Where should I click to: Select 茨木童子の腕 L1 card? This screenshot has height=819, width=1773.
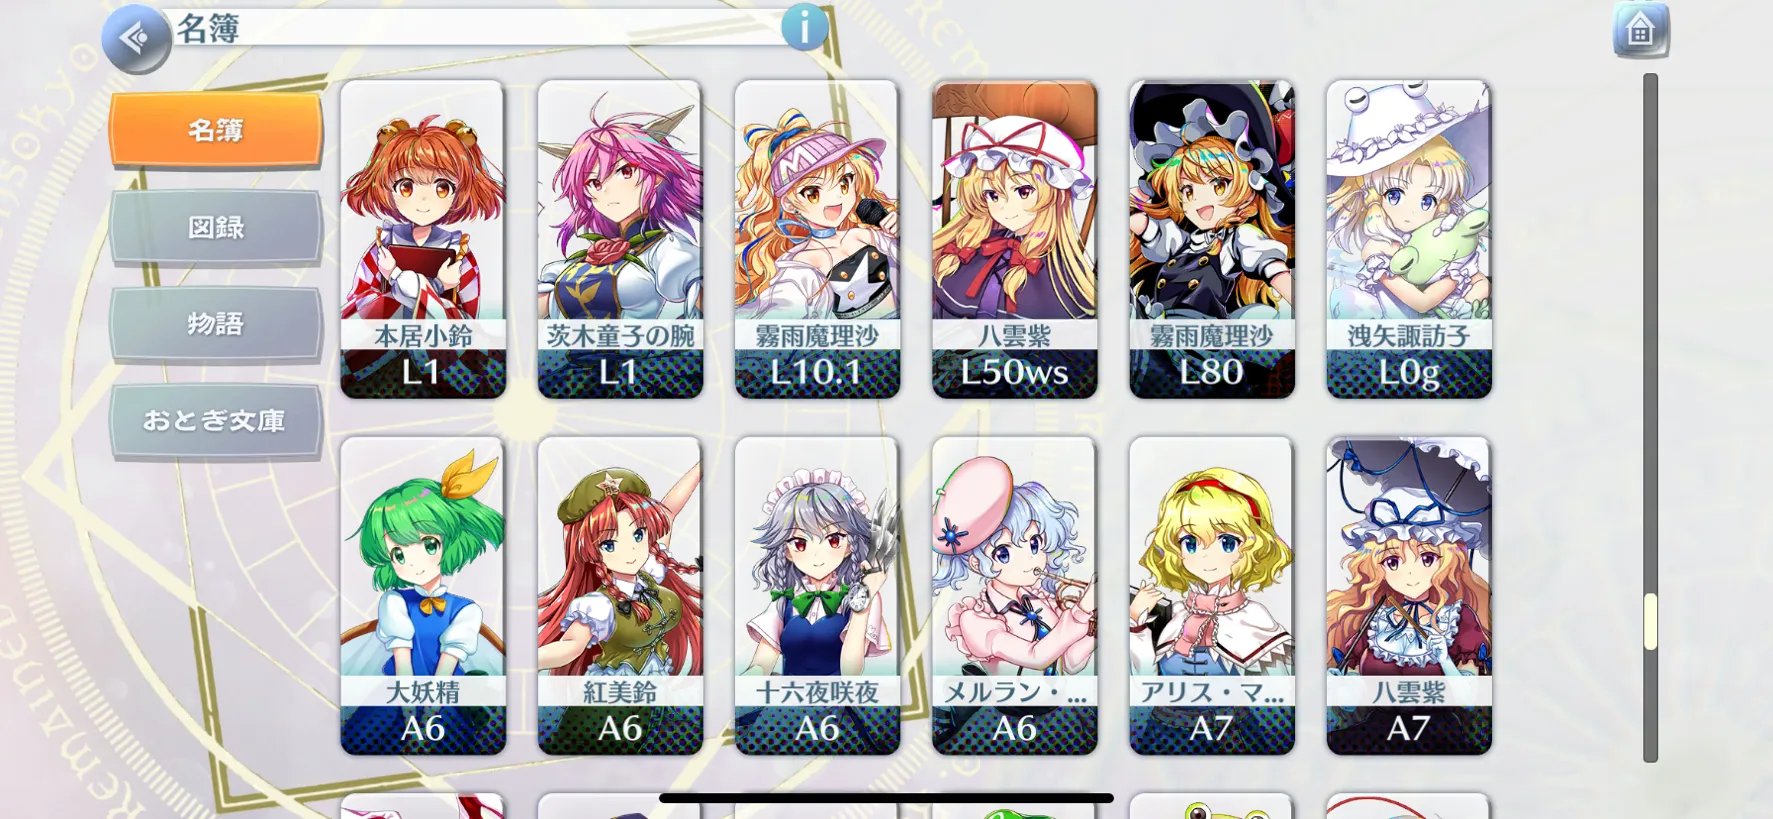[620, 239]
